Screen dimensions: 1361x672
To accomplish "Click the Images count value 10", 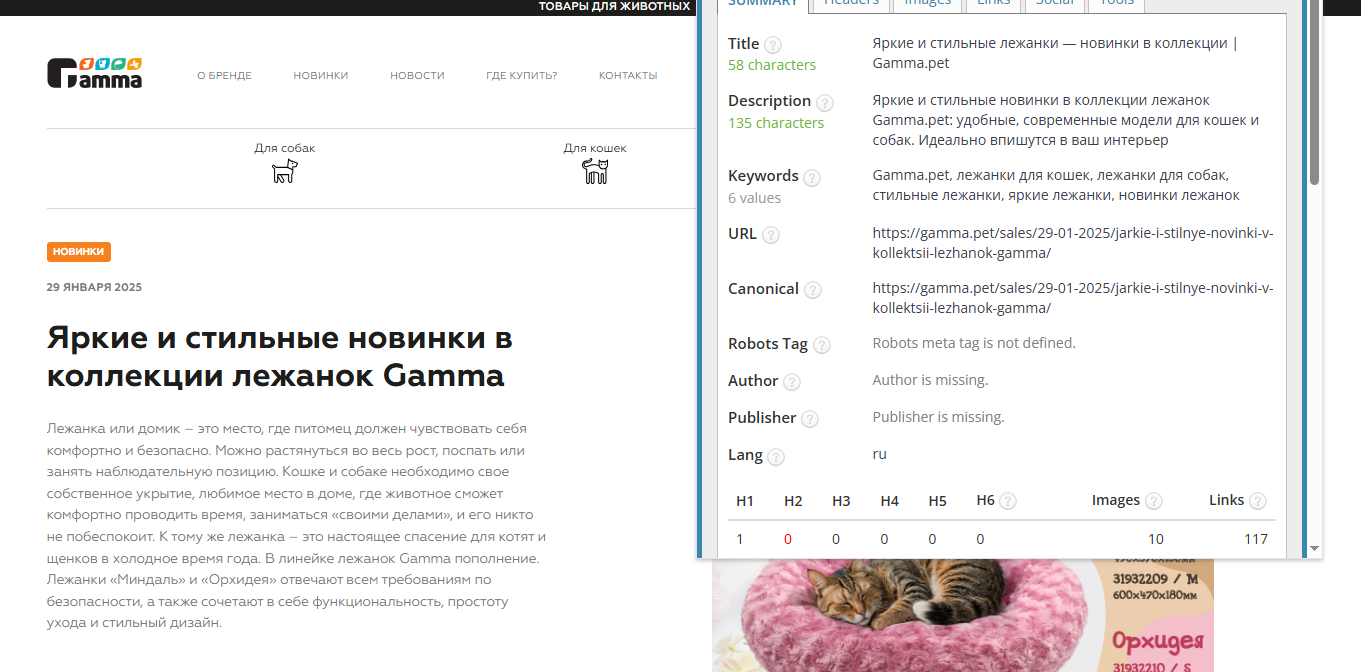I will (1156, 539).
